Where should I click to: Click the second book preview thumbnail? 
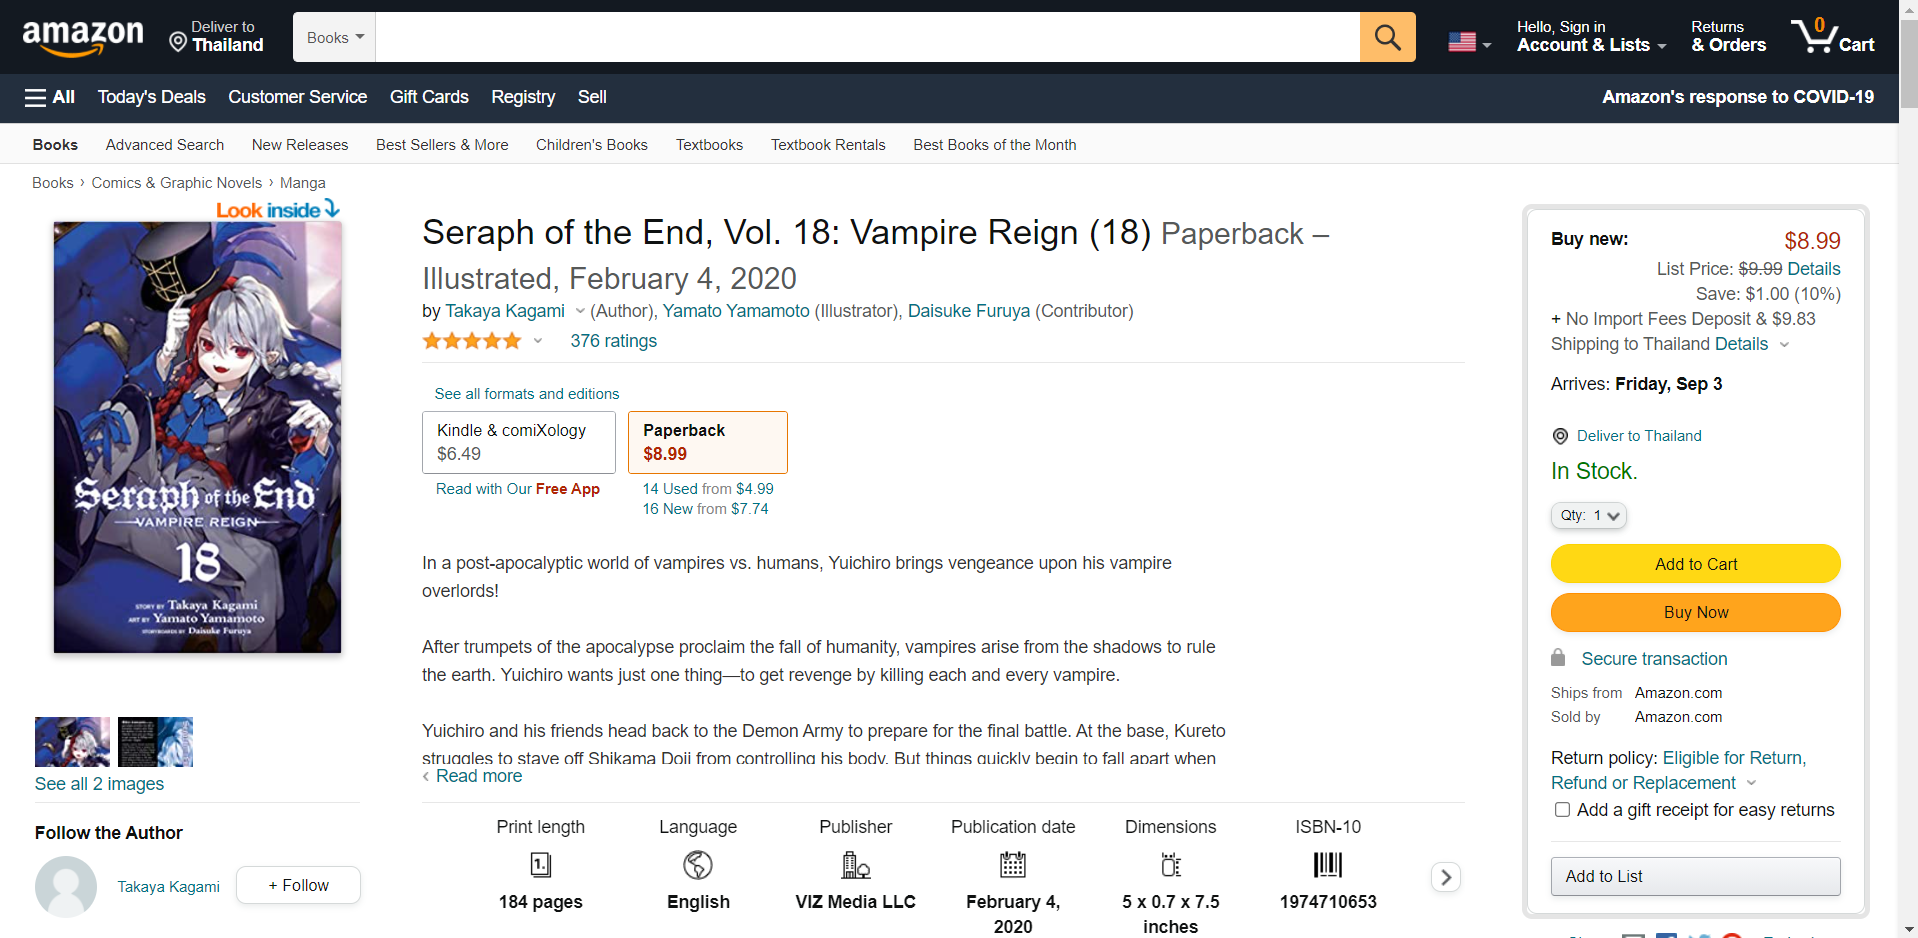pos(155,742)
